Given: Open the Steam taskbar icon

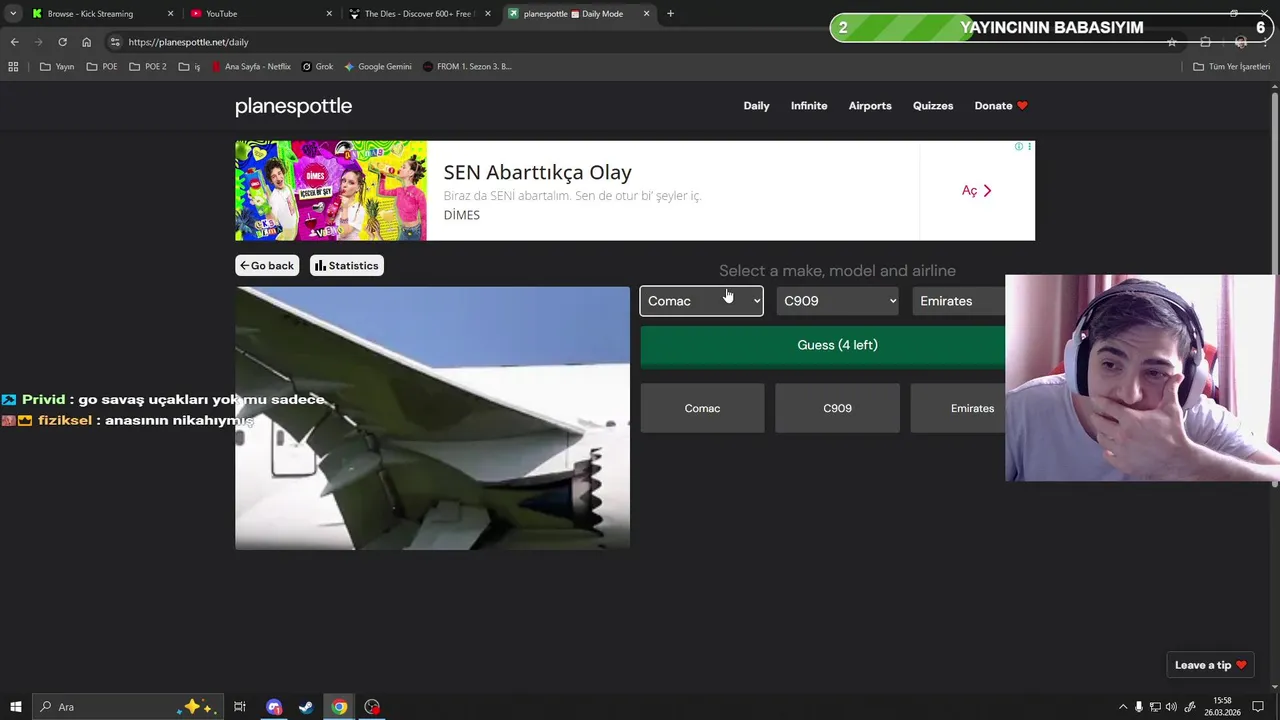Looking at the screenshot, I should [306, 707].
